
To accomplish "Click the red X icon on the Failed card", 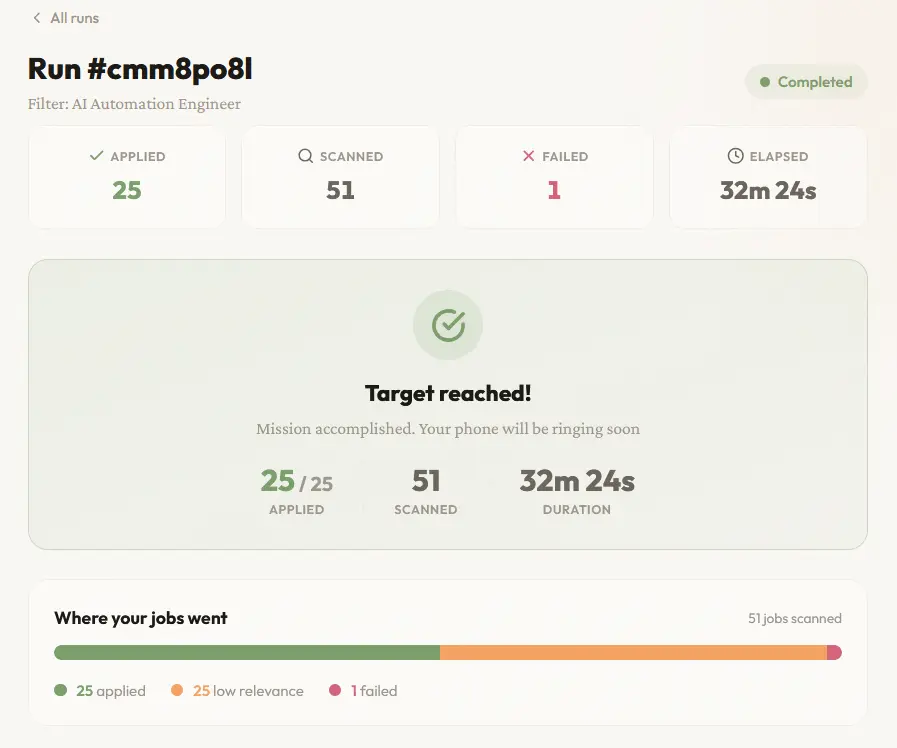I will 529,156.
